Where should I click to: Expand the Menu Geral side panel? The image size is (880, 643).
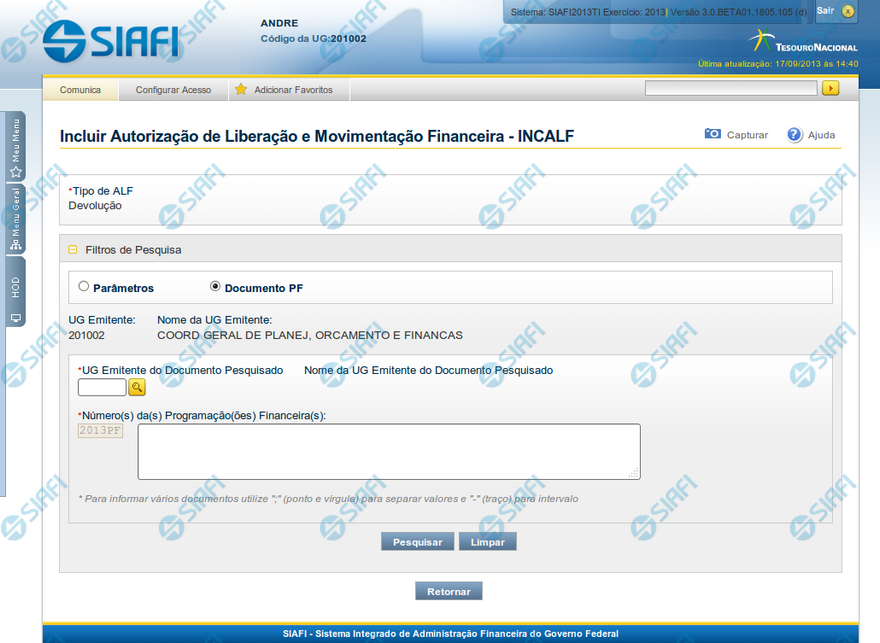pos(15,217)
